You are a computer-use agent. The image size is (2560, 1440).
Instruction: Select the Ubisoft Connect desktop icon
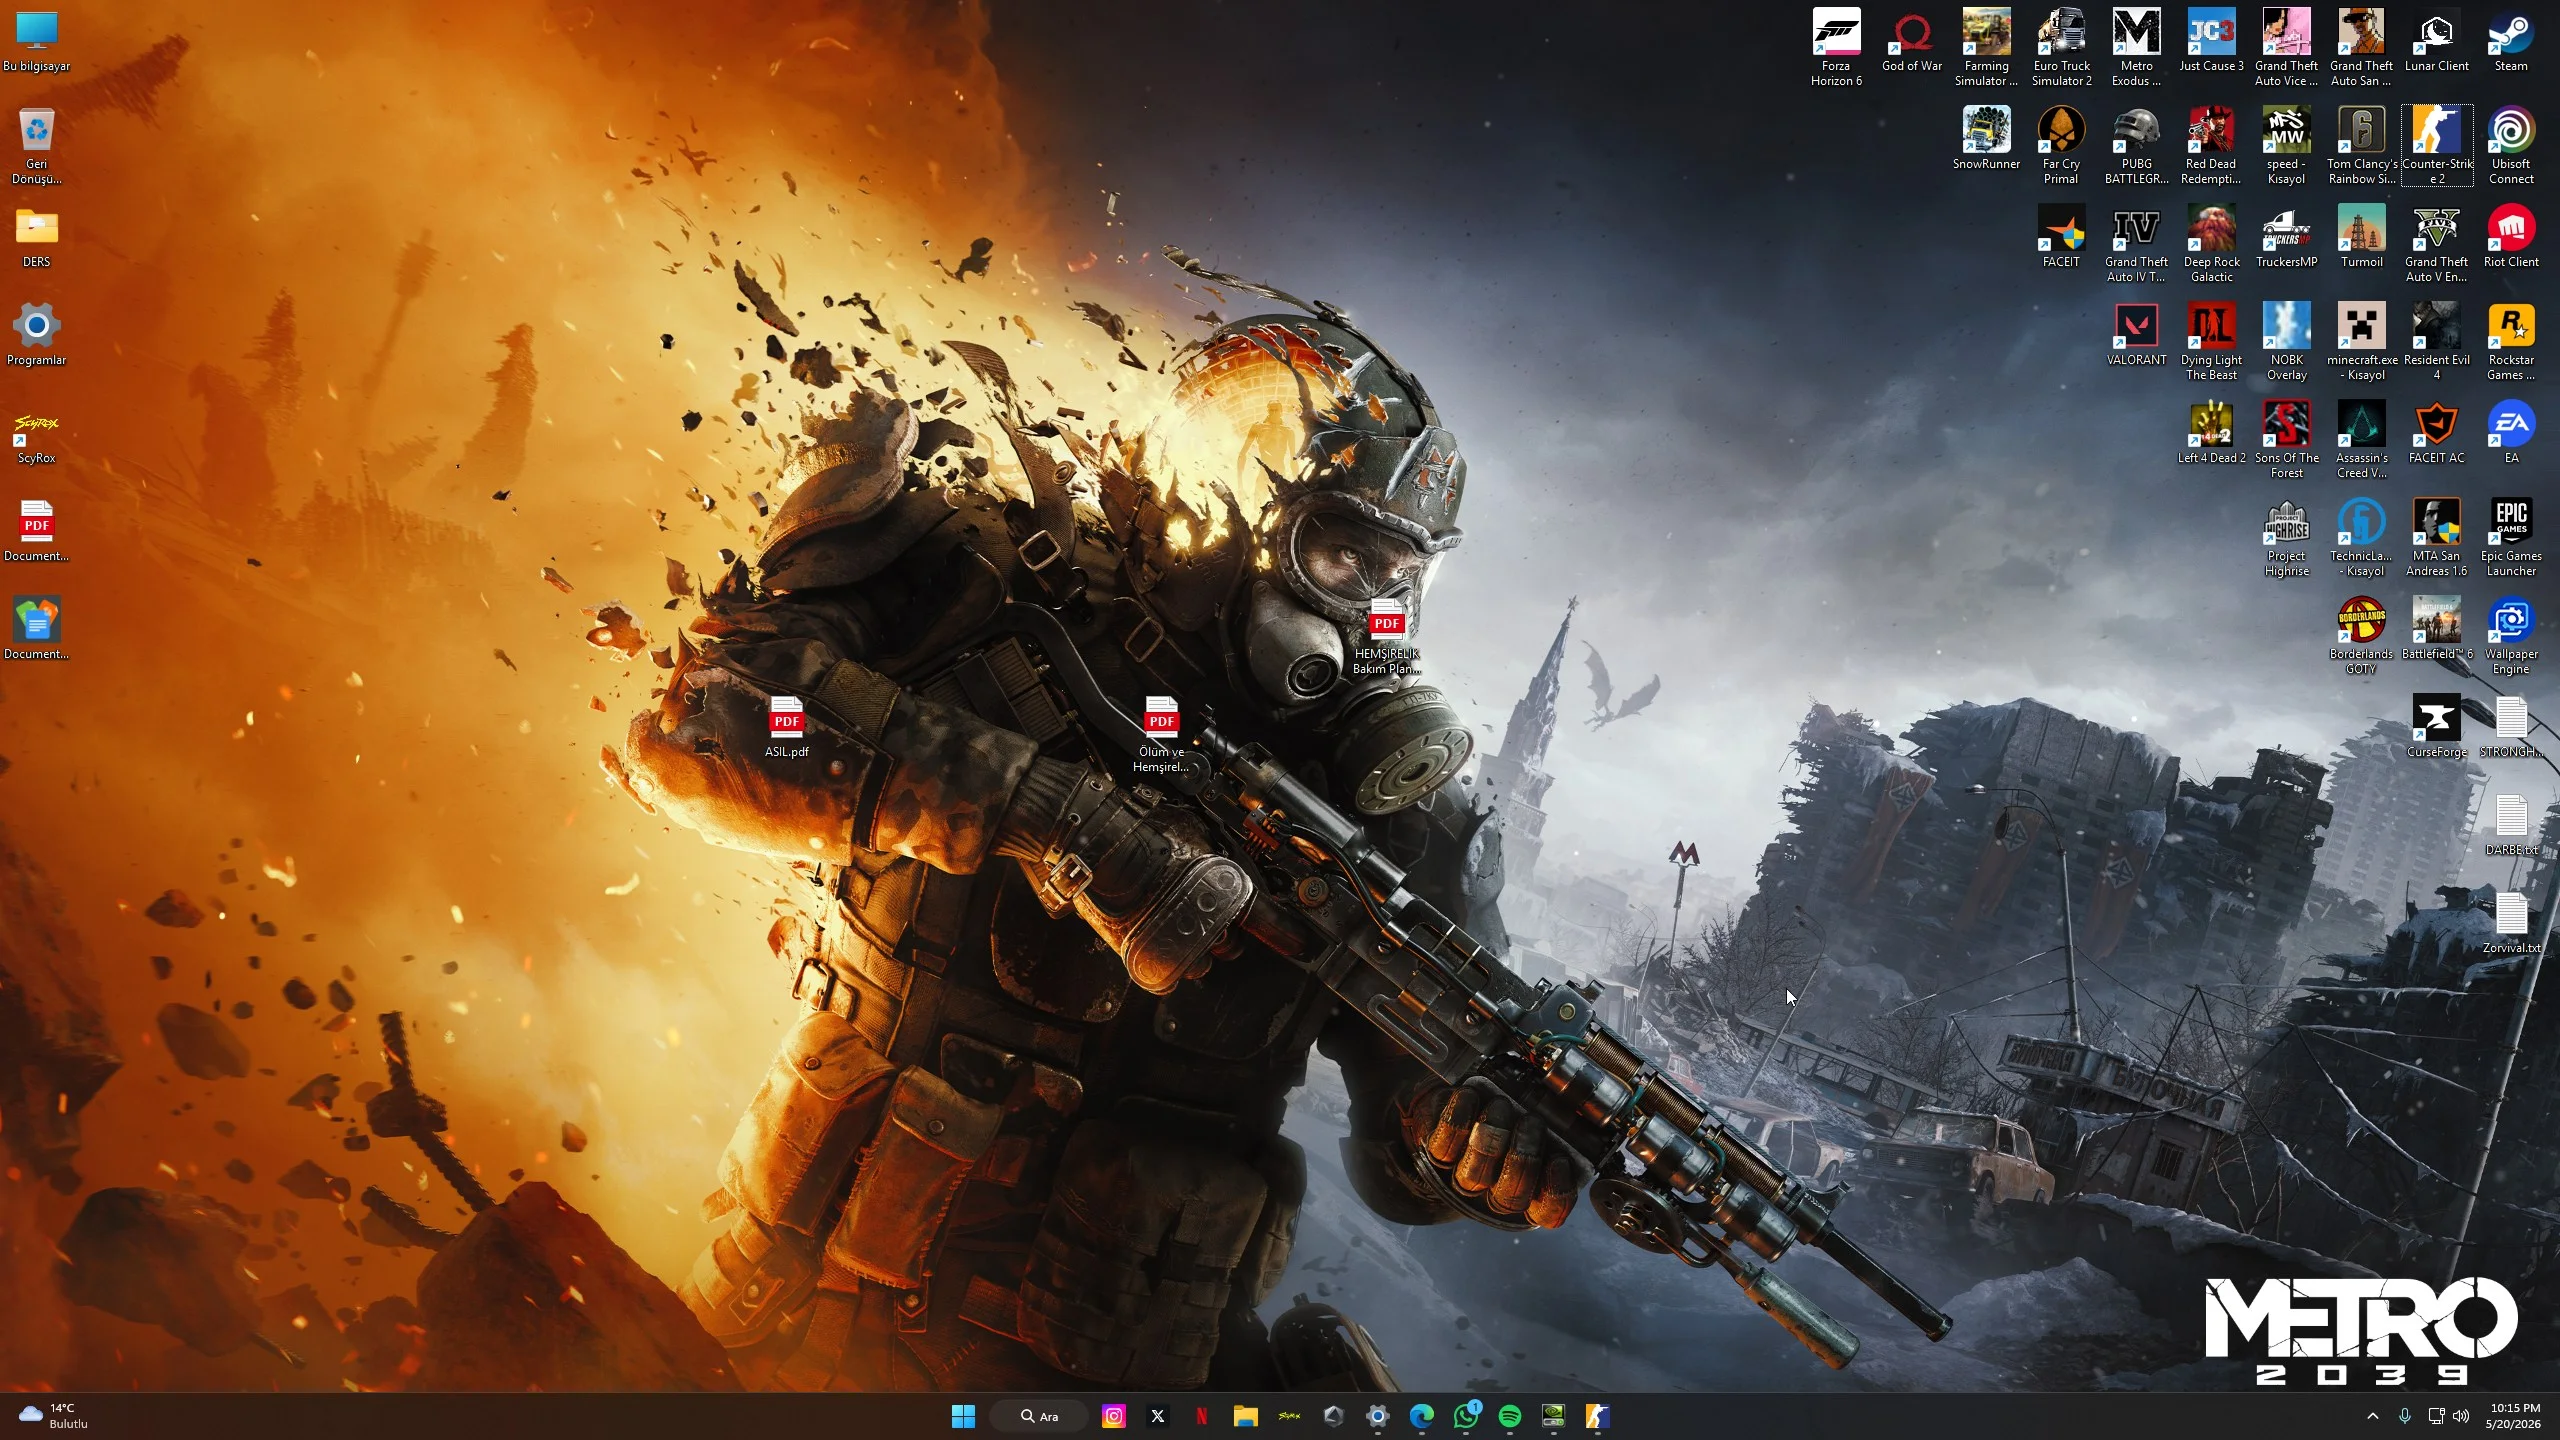click(x=2511, y=145)
